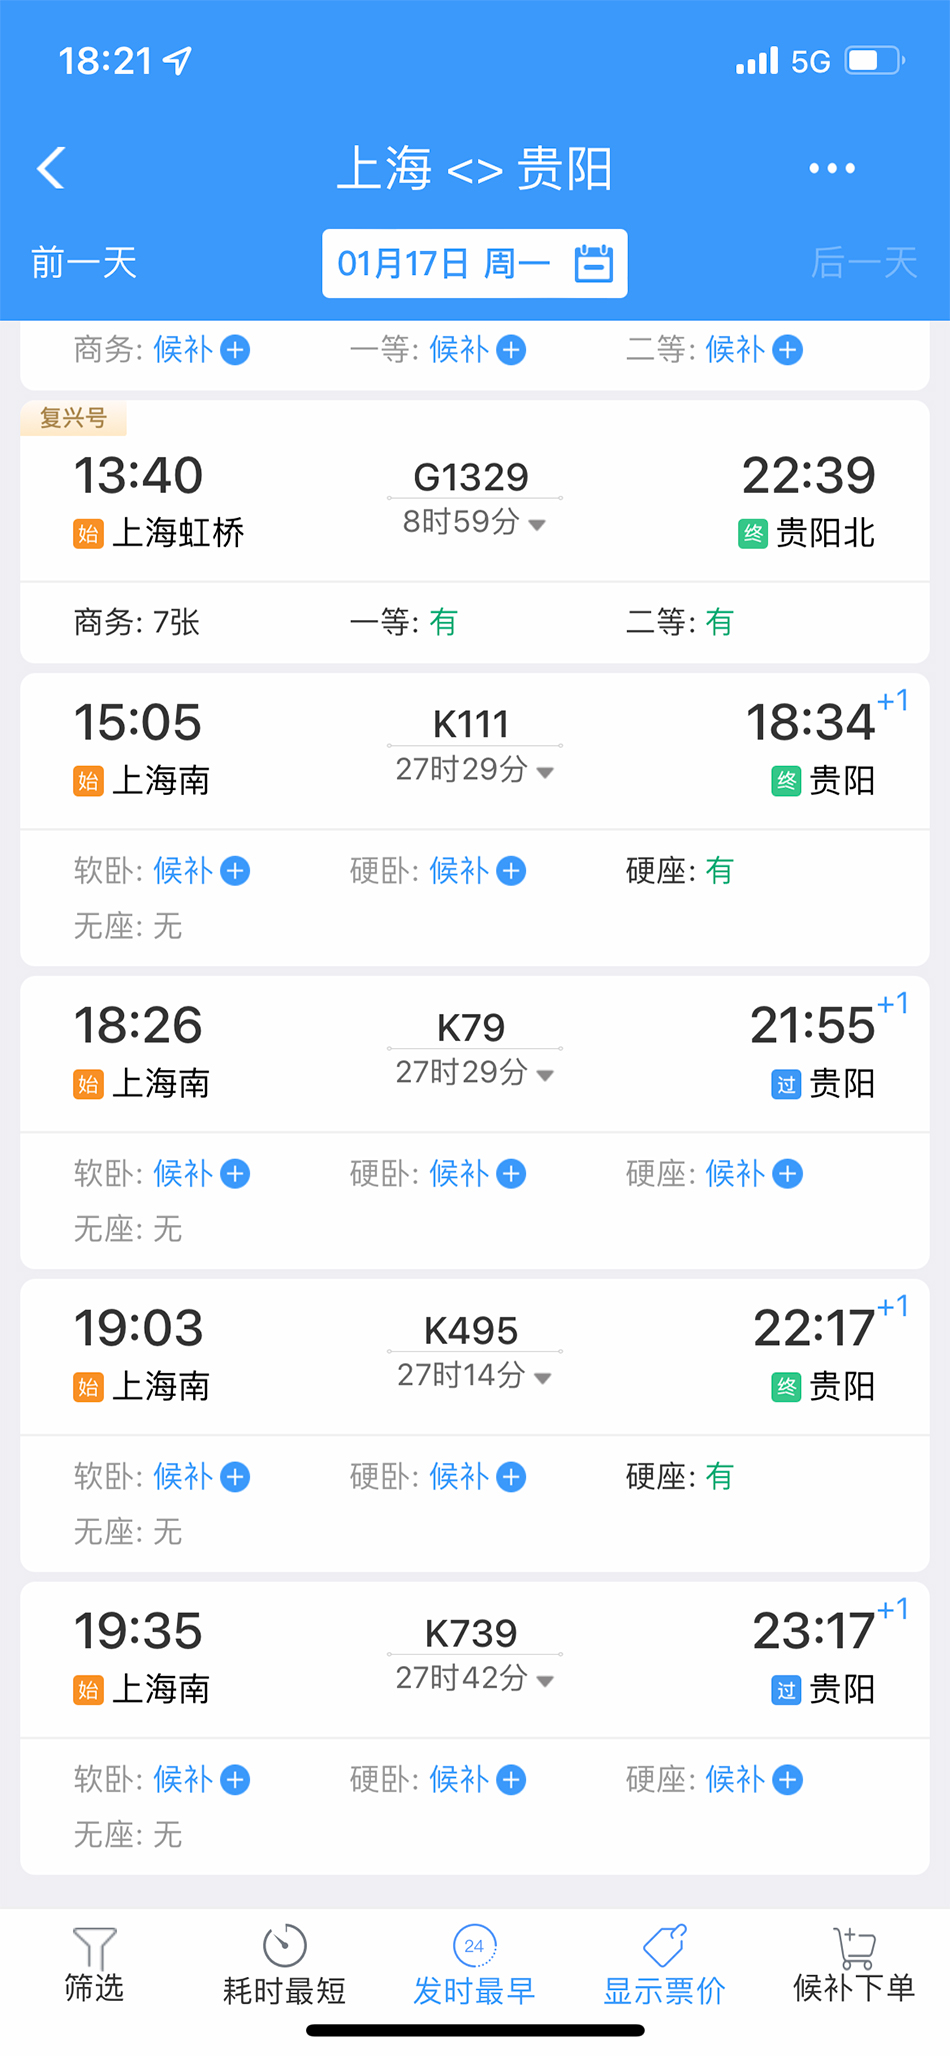
Task: Tap the price tag icon
Action: coord(664,1946)
